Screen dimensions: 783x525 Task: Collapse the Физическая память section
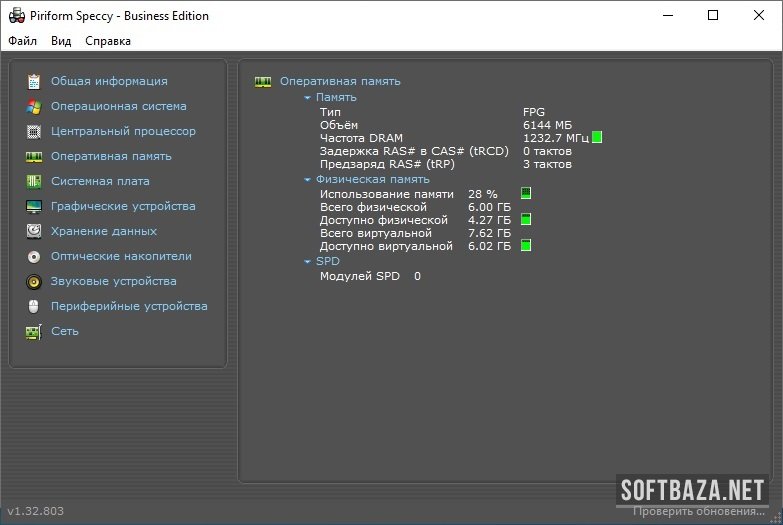[x=308, y=180]
